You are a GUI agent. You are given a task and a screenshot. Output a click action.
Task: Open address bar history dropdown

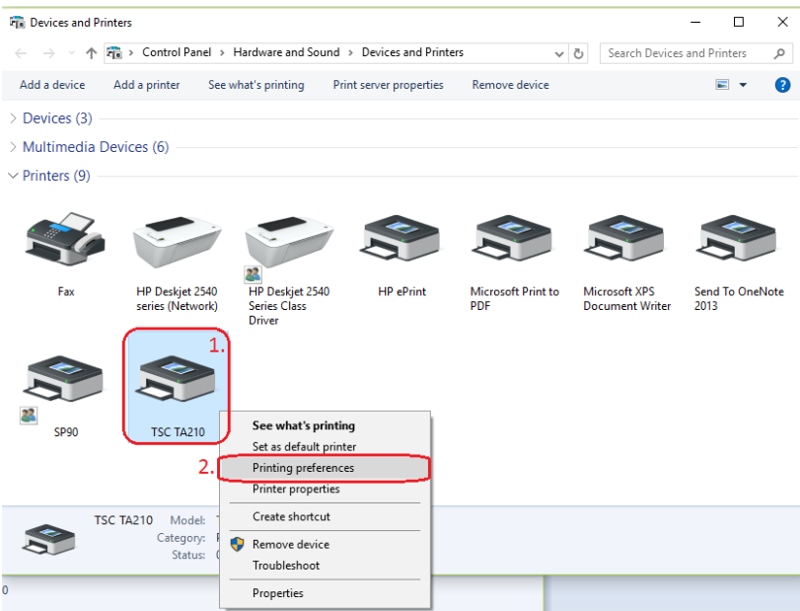(x=559, y=53)
